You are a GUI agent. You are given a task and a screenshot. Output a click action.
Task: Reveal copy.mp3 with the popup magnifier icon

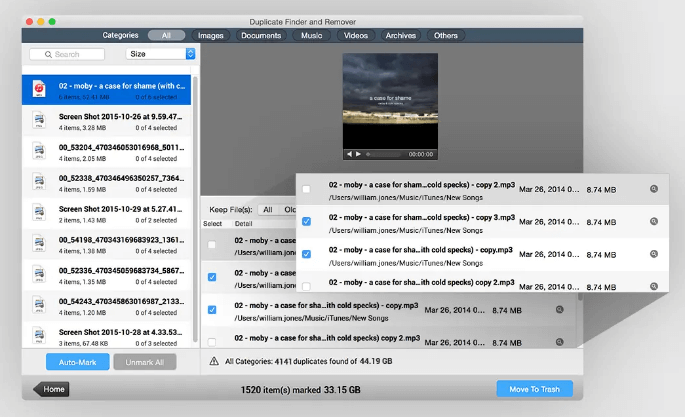654,254
